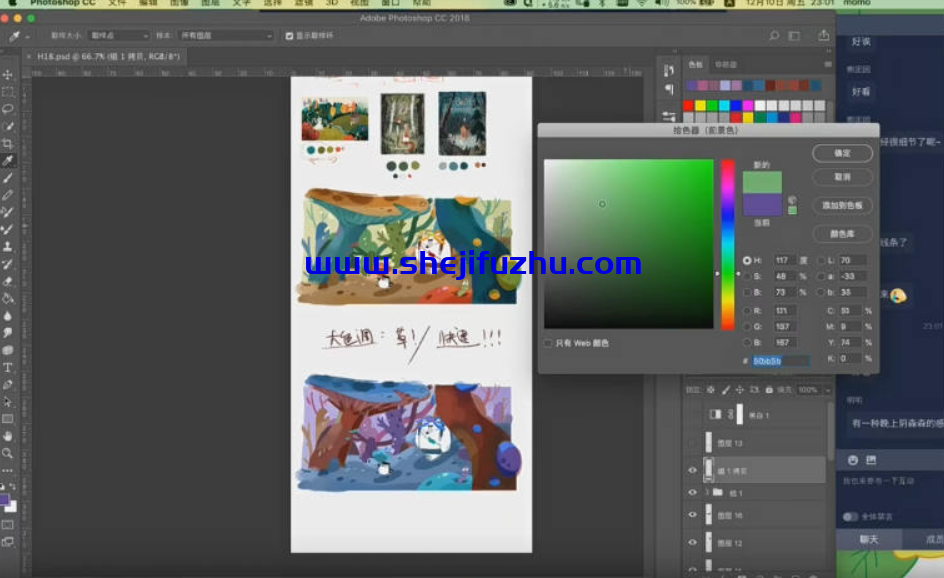
Task: Select the Rectangular Marquee tool
Action: tap(8, 92)
